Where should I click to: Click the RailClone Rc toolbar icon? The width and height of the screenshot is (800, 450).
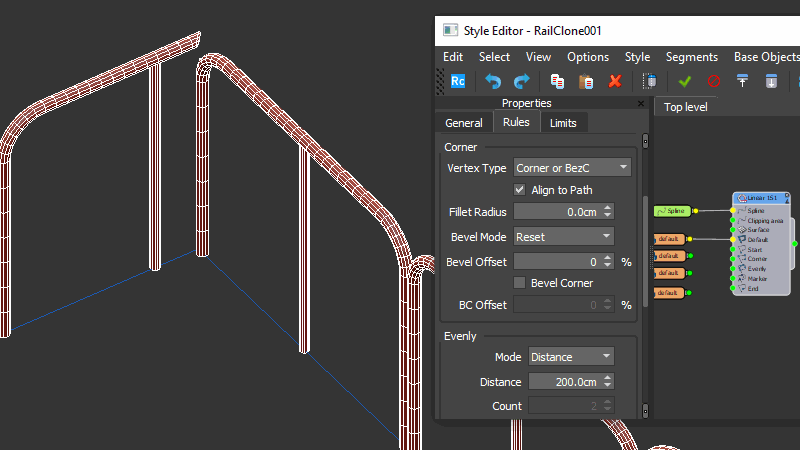pyautogui.click(x=458, y=81)
